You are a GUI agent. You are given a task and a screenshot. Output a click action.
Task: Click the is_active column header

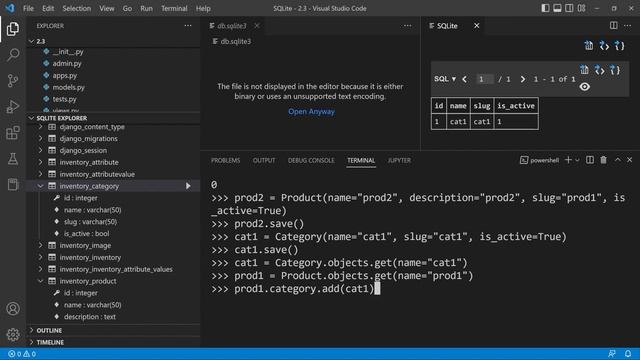coord(516,106)
